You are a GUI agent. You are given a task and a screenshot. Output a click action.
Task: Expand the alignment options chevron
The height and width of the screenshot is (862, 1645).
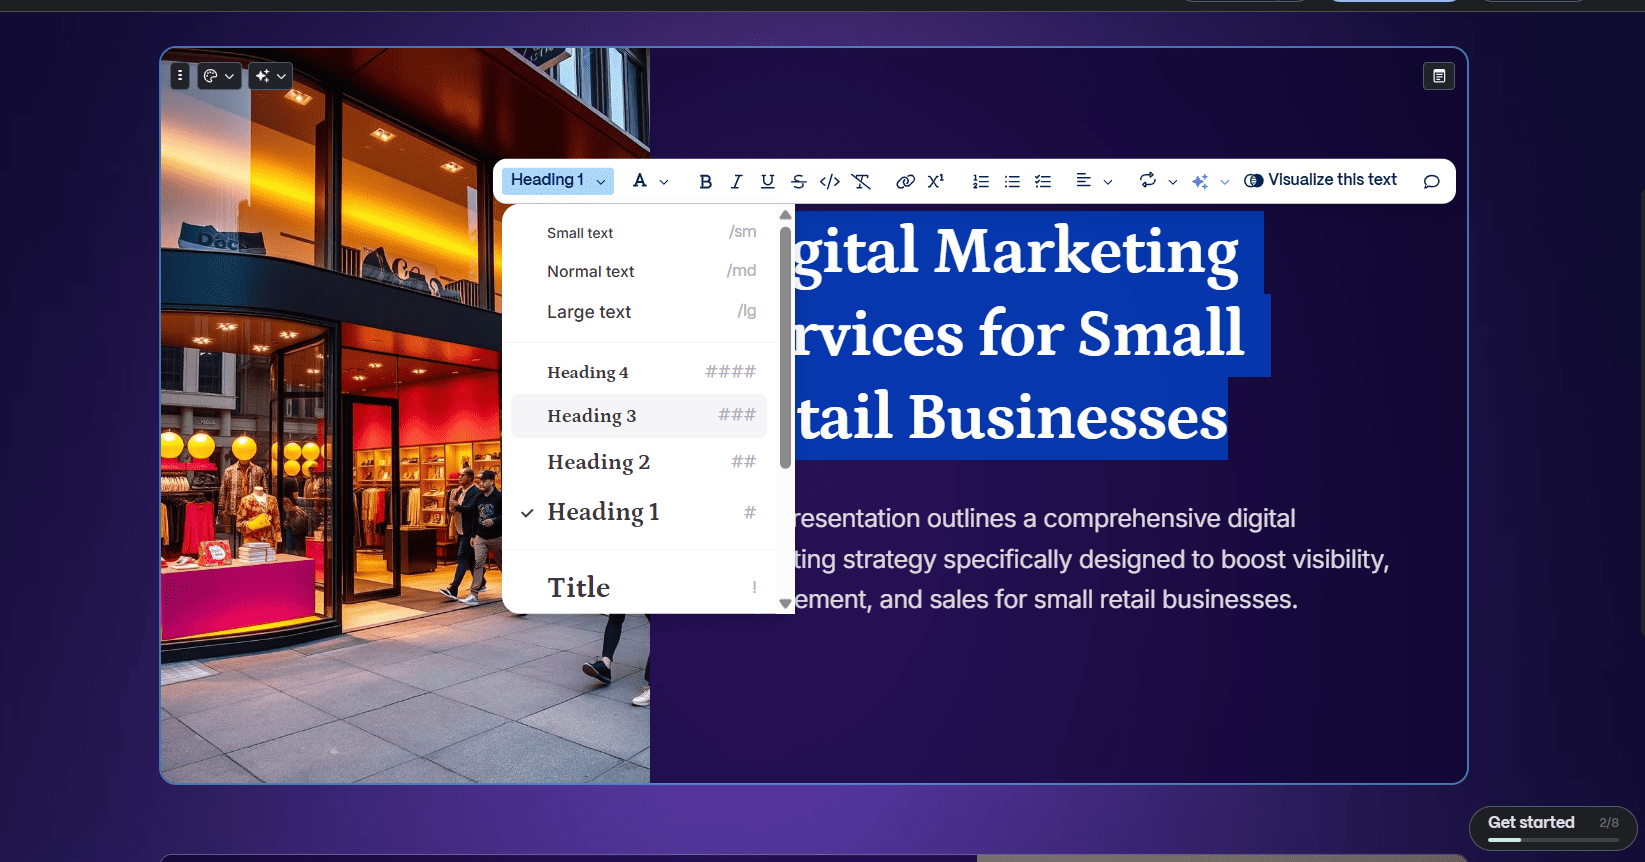(x=1108, y=182)
